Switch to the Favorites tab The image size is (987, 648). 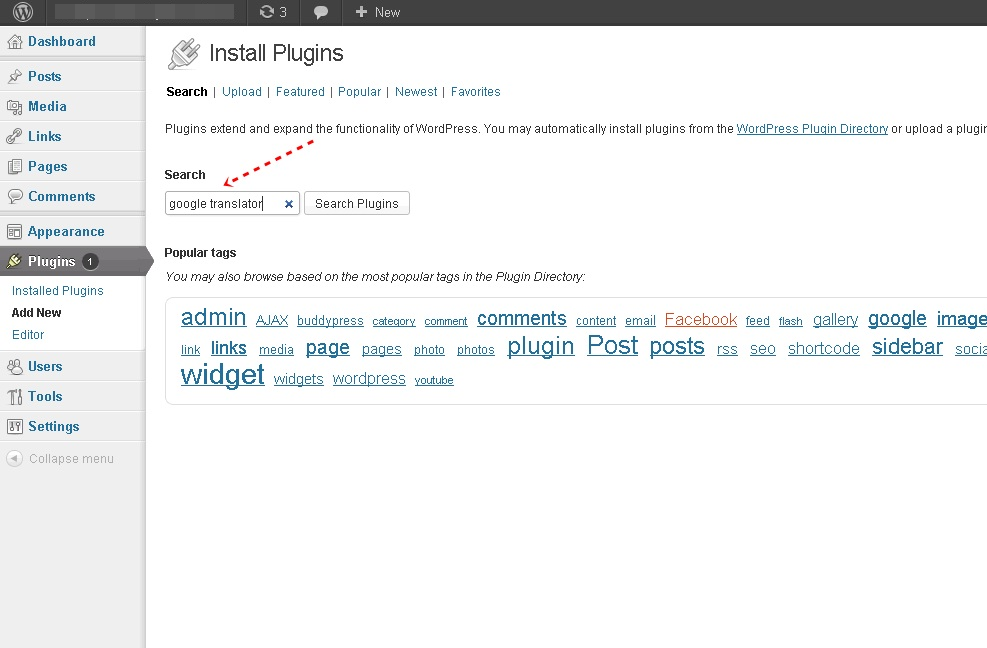point(475,92)
